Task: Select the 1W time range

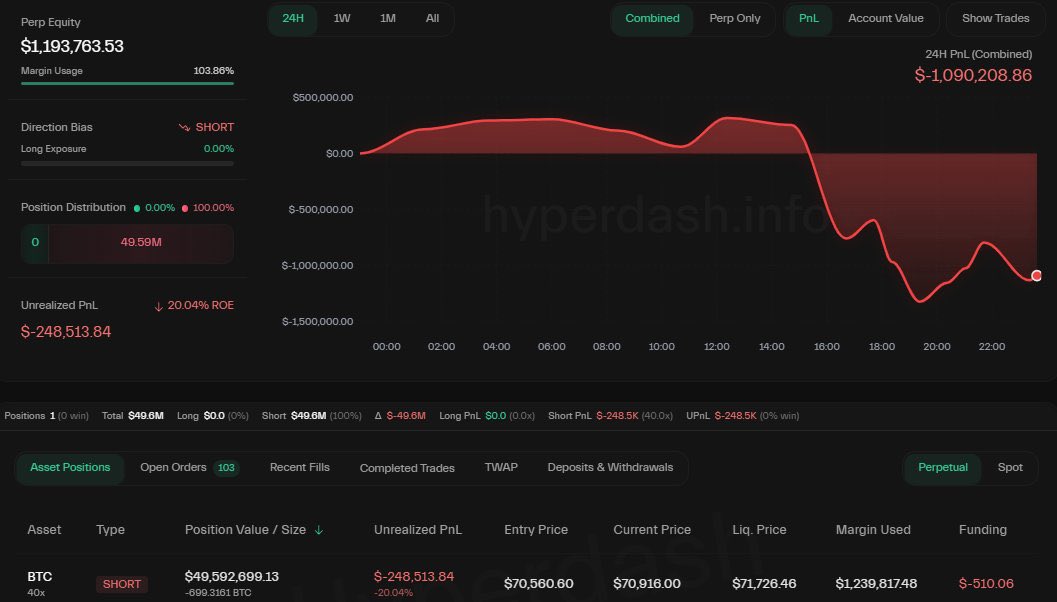Action: click(342, 19)
